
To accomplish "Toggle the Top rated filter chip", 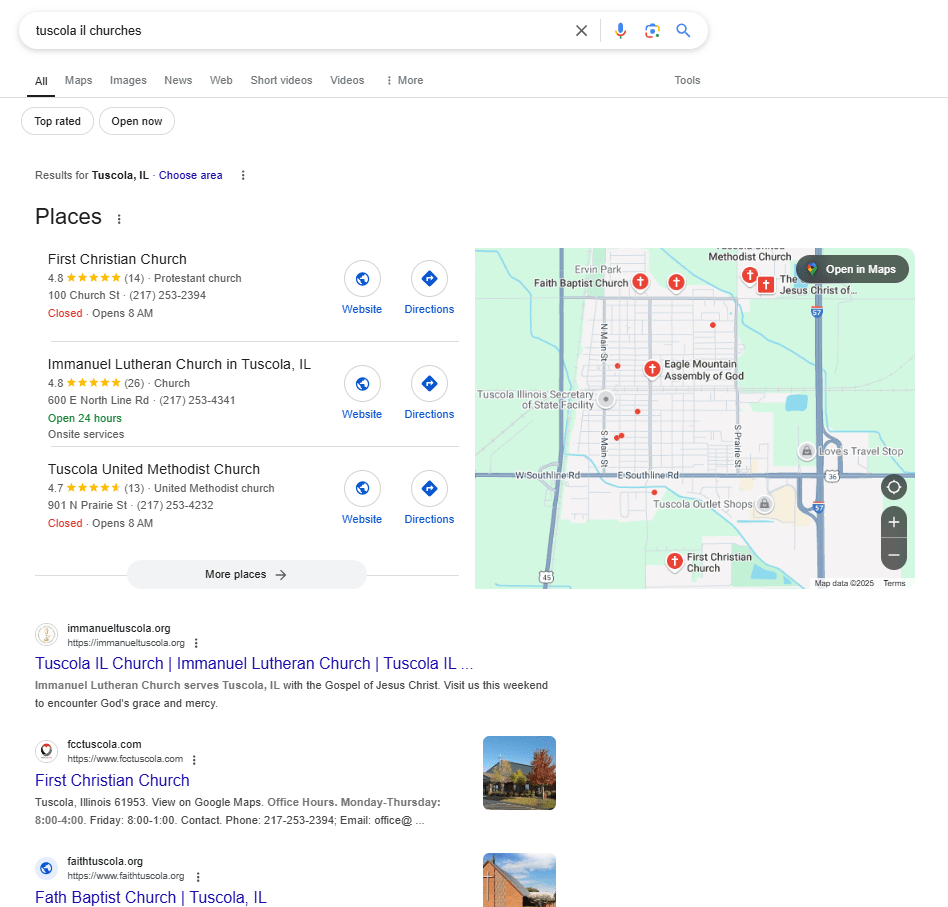I will [x=57, y=122].
